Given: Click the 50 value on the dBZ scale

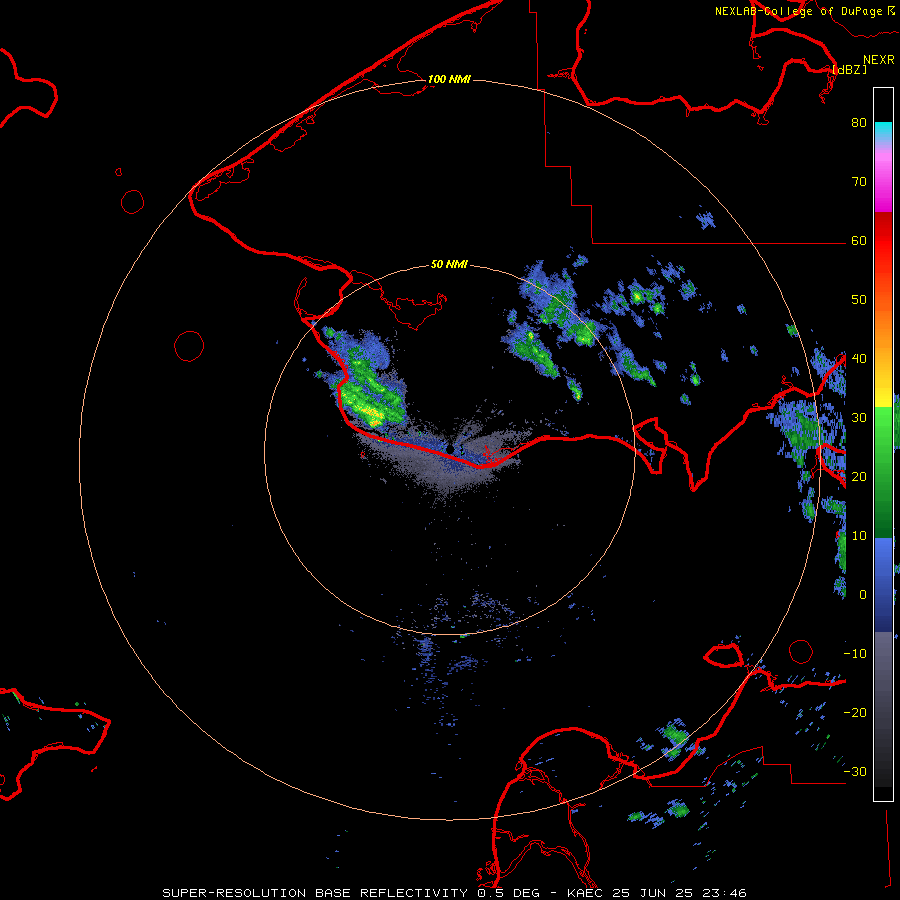Looking at the screenshot, I should coord(859,300).
